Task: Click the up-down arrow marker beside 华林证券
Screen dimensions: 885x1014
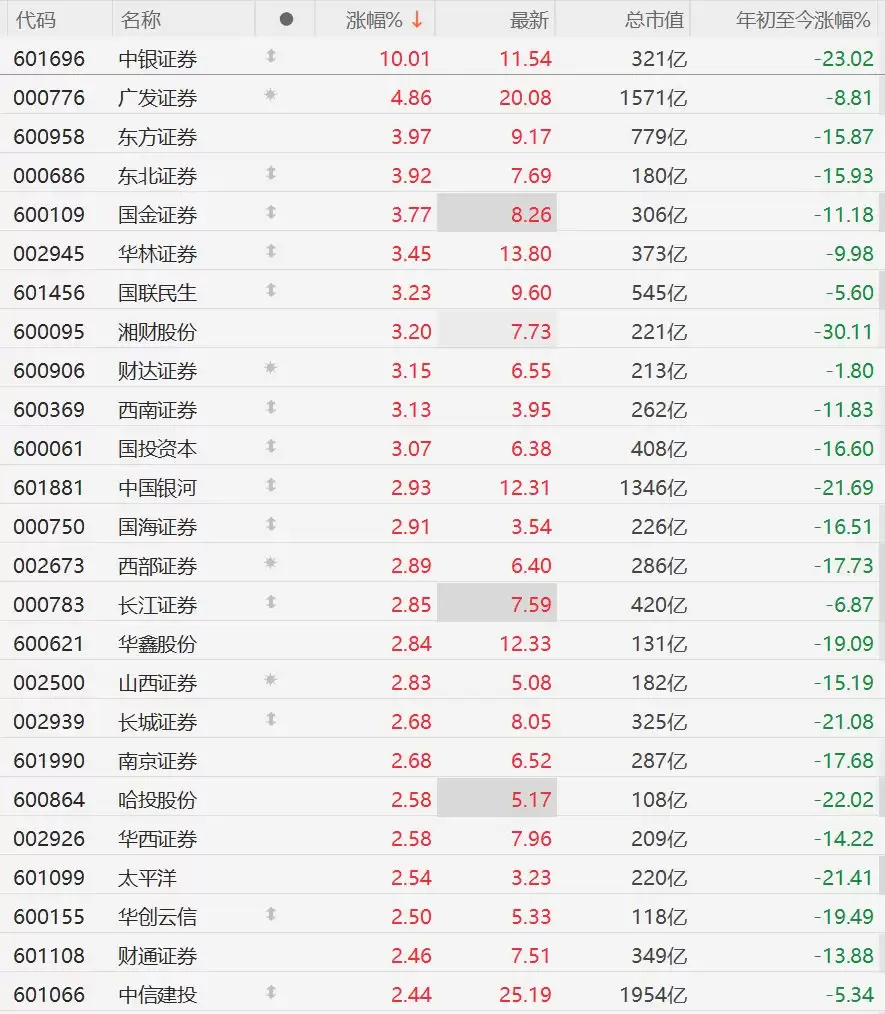Action: [x=271, y=251]
